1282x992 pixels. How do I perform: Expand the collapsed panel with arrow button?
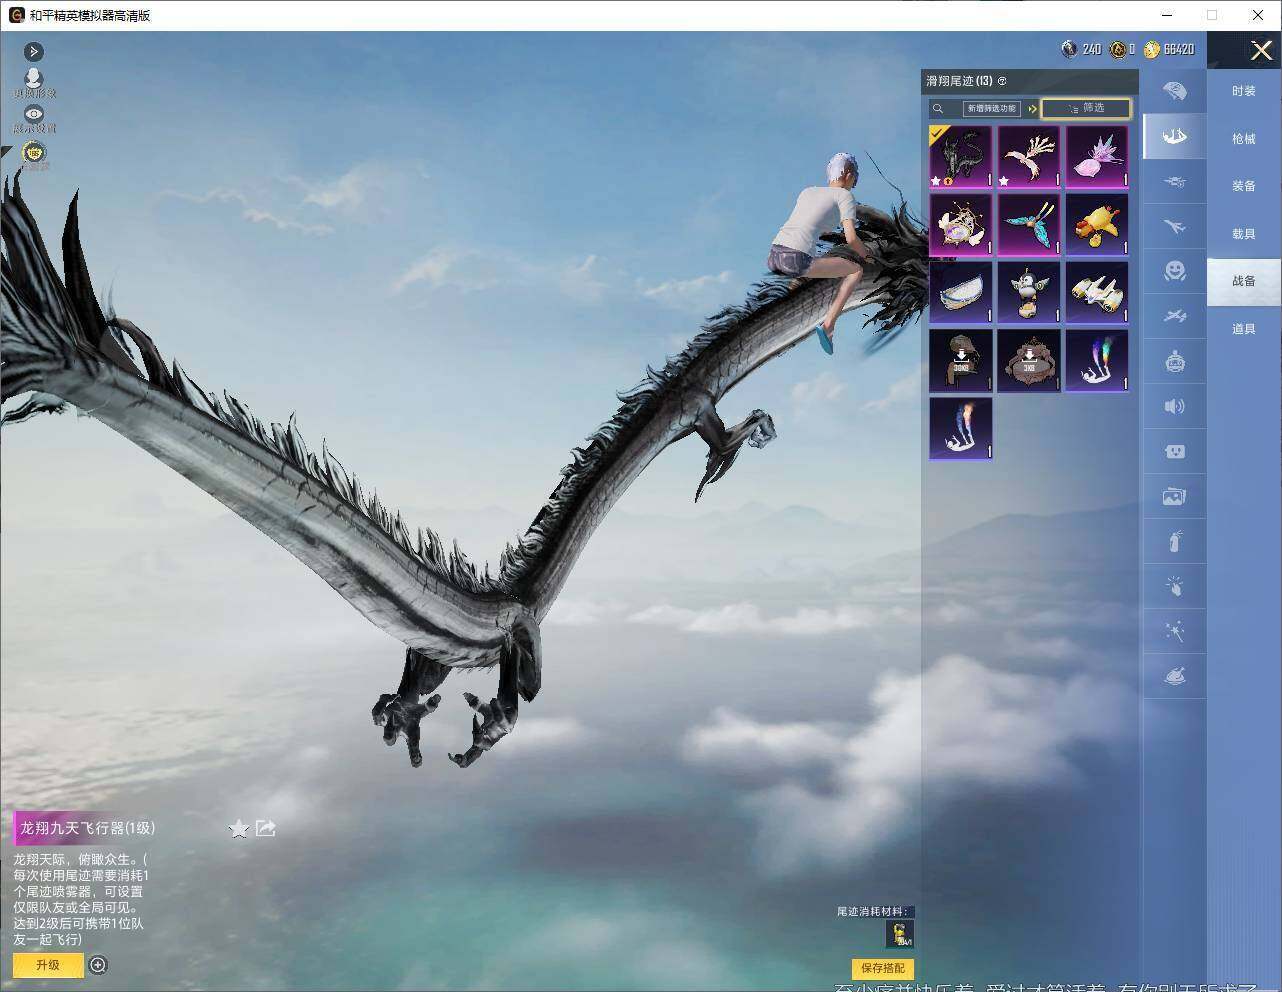click(x=34, y=51)
